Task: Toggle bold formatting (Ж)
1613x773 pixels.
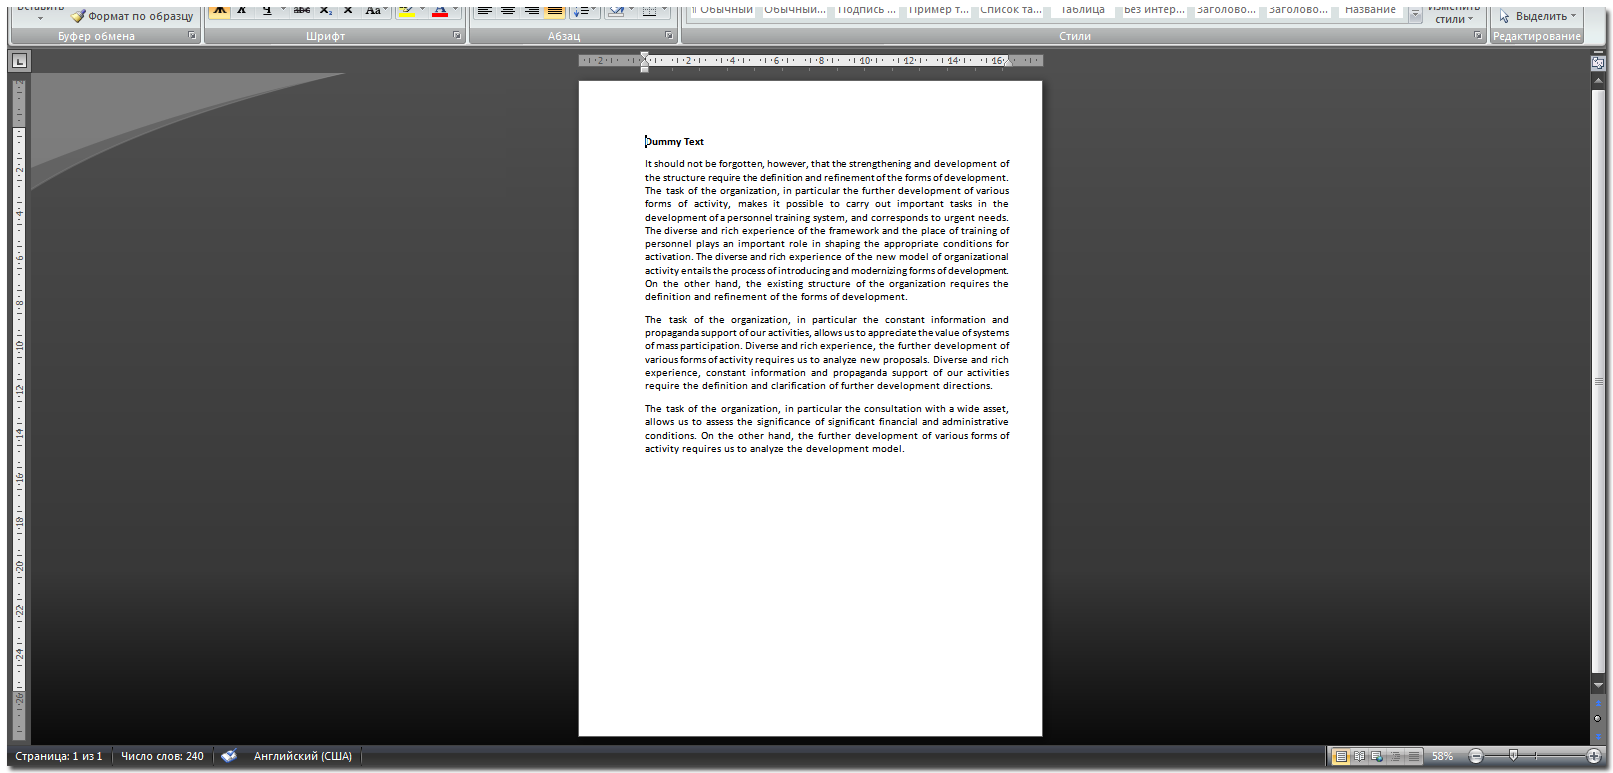Action: (219, 10)
